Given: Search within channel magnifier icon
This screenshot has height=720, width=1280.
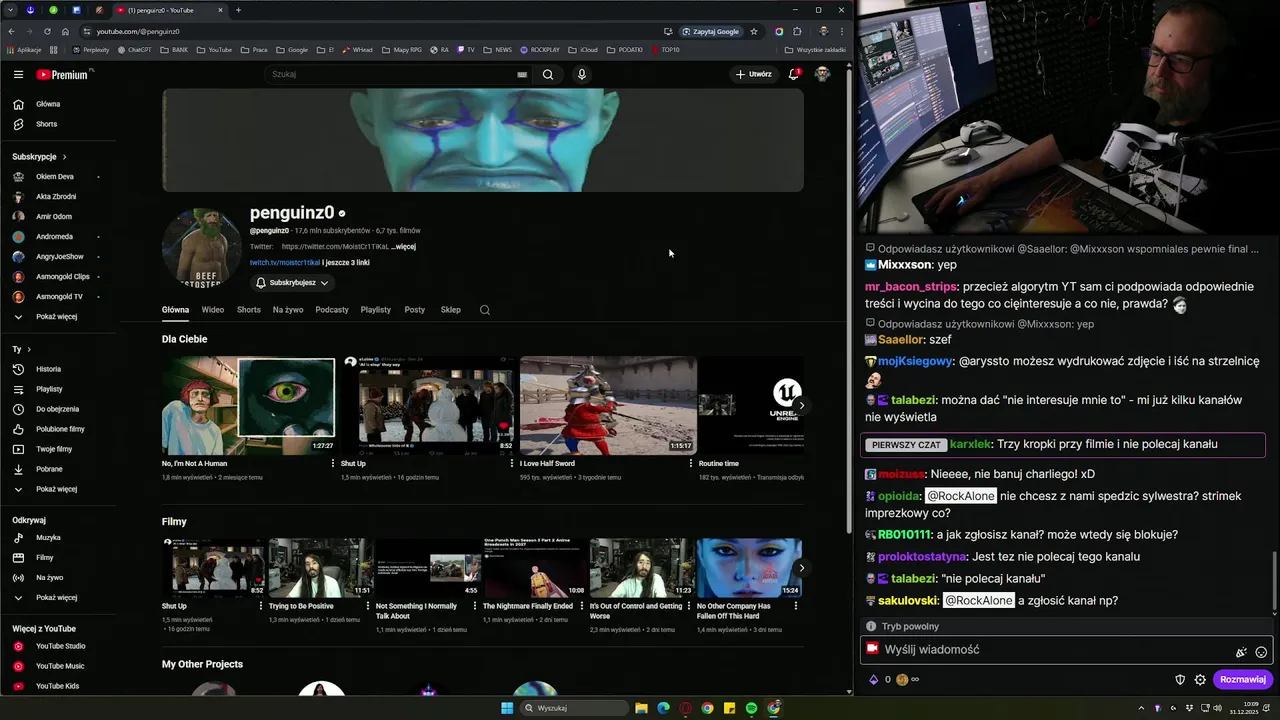Looking at the screenshot, I should click(485, 310).
